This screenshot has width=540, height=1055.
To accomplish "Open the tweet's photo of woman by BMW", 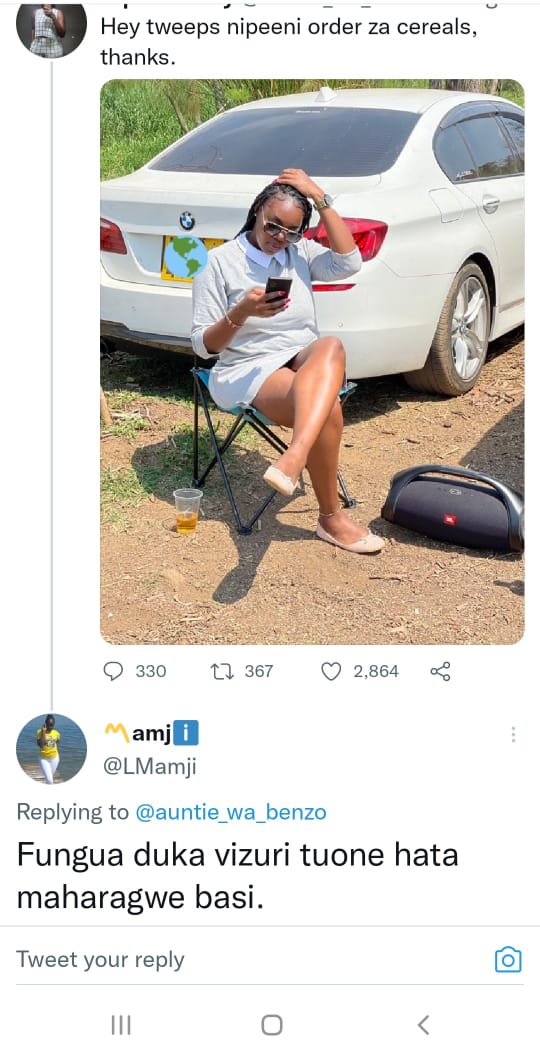I will tap(312, 362).
